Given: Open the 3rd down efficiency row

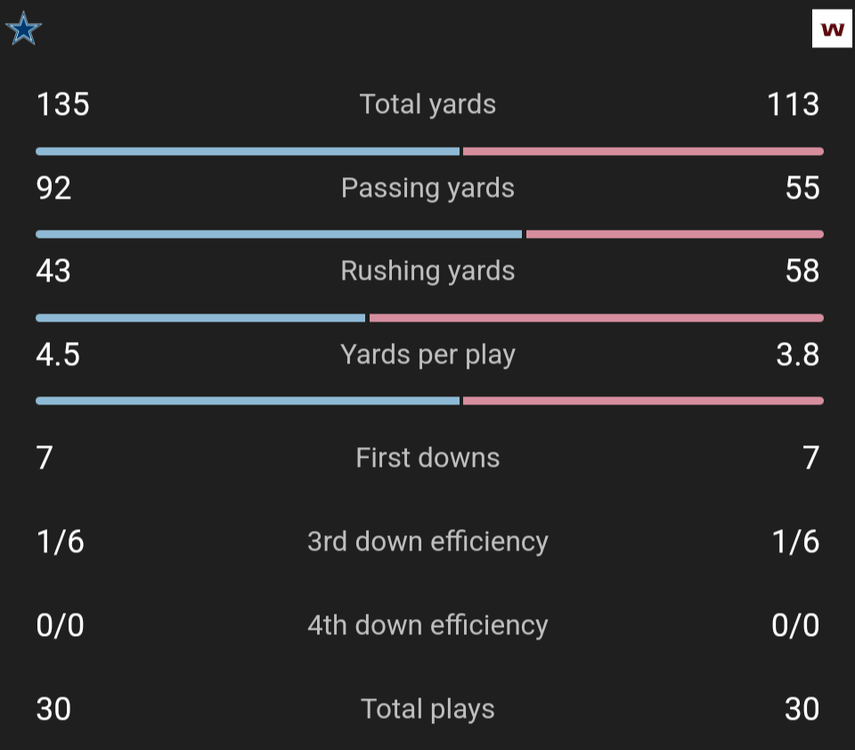Looking at the screenshot, I should [x=427, y=541].
